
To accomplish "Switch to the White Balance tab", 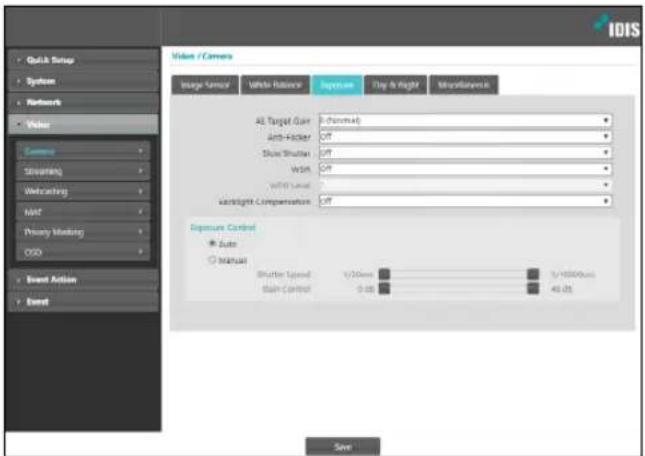I will (x=275, y=85).
